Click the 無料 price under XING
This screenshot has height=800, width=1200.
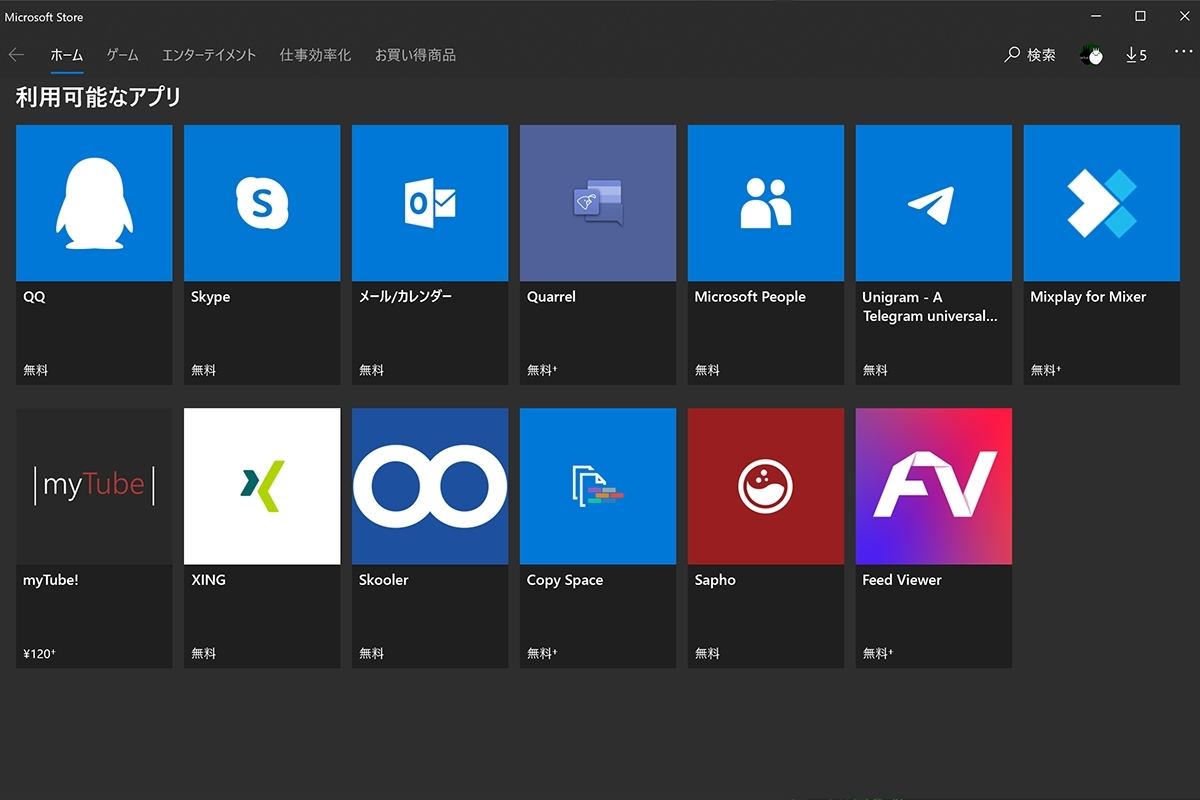204,653
